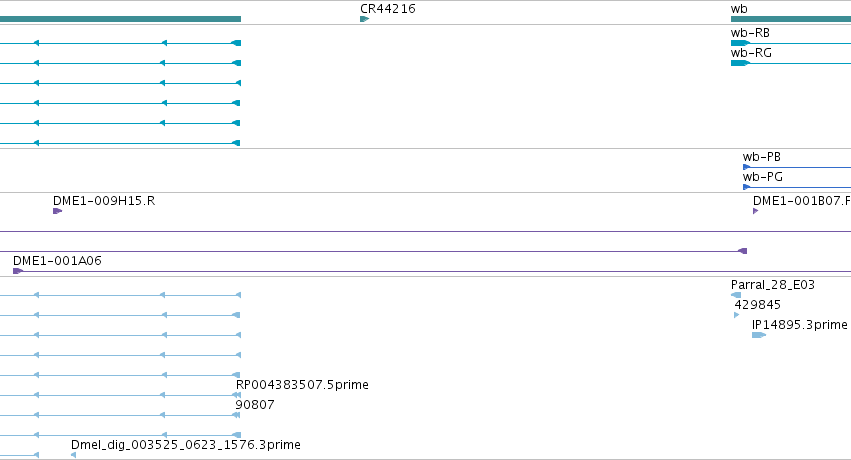851x460 pixels.
Task: Select the wb-PG protein label
Action: pyautogui.click(x=763, y=177)
